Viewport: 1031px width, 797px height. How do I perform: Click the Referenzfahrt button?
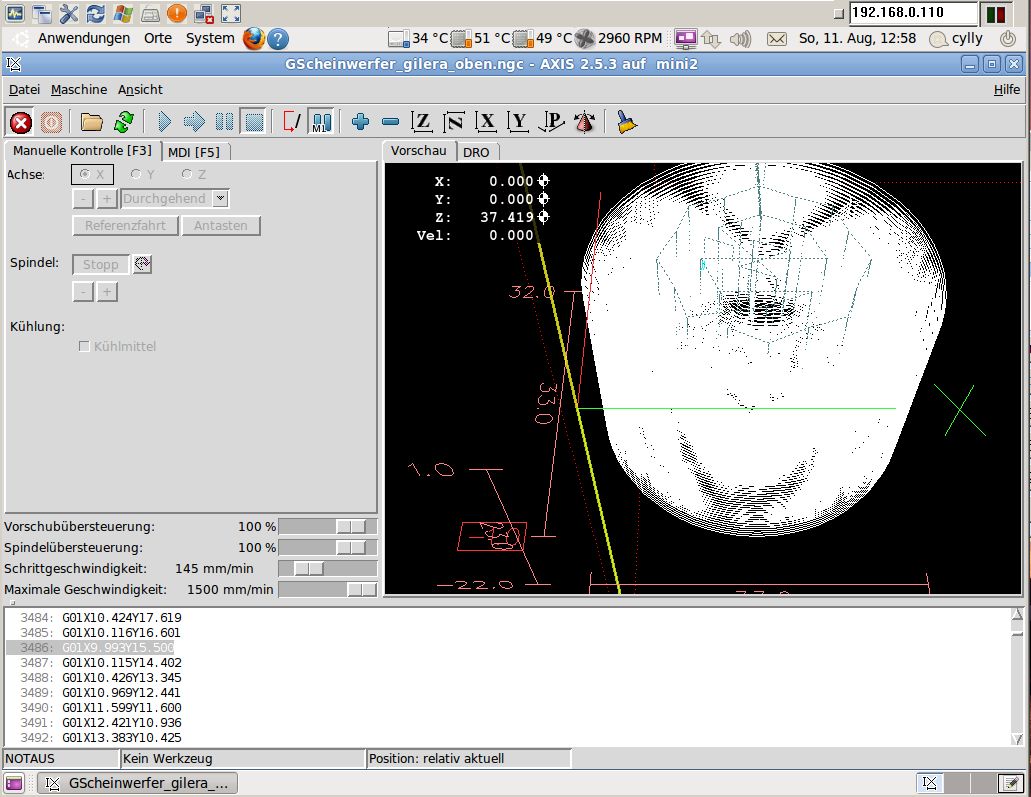pos(125,226)
